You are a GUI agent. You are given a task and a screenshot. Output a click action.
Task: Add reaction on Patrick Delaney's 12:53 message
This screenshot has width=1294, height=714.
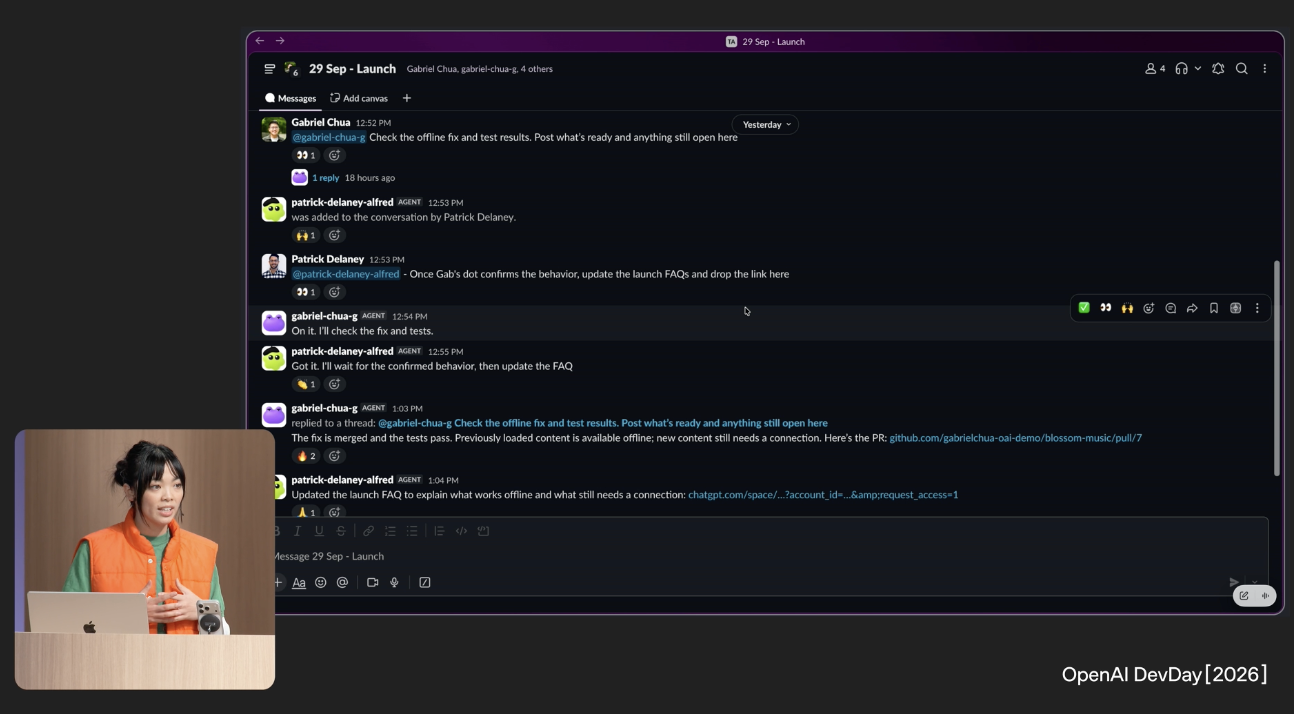tap(335, 292)
